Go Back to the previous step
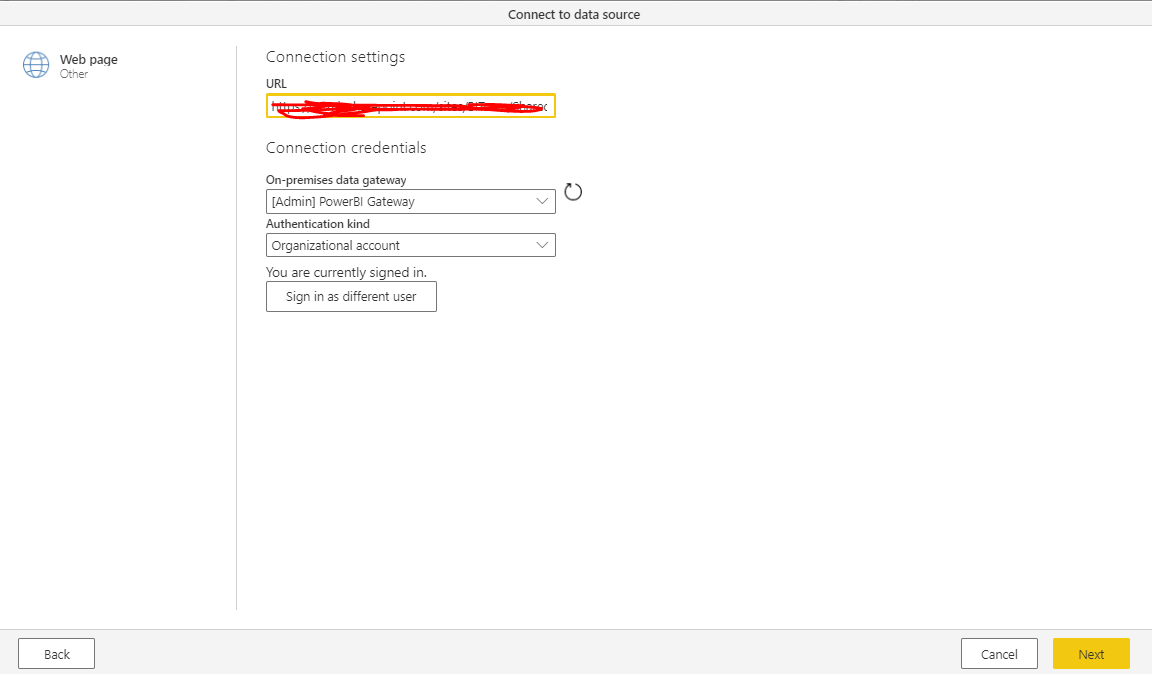 point(57,653)
